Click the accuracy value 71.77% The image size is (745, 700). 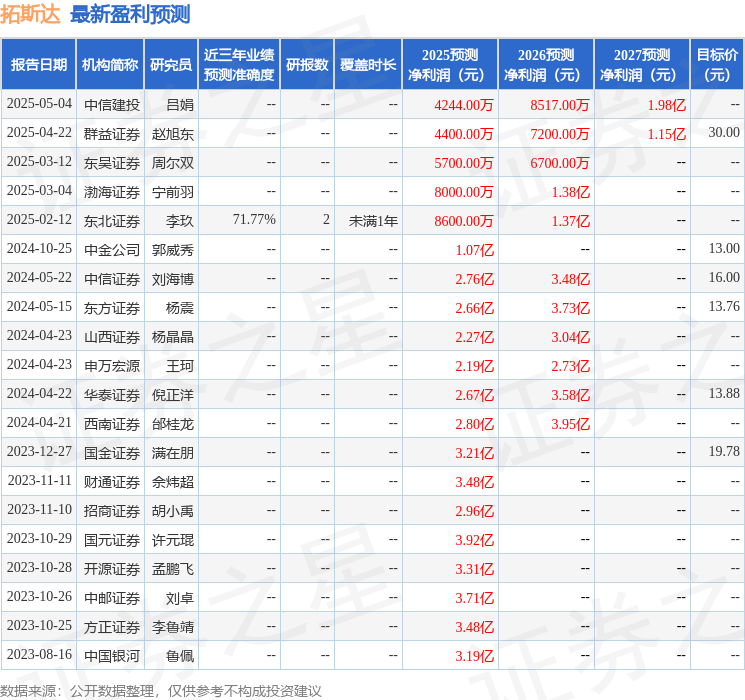point(254,220)
